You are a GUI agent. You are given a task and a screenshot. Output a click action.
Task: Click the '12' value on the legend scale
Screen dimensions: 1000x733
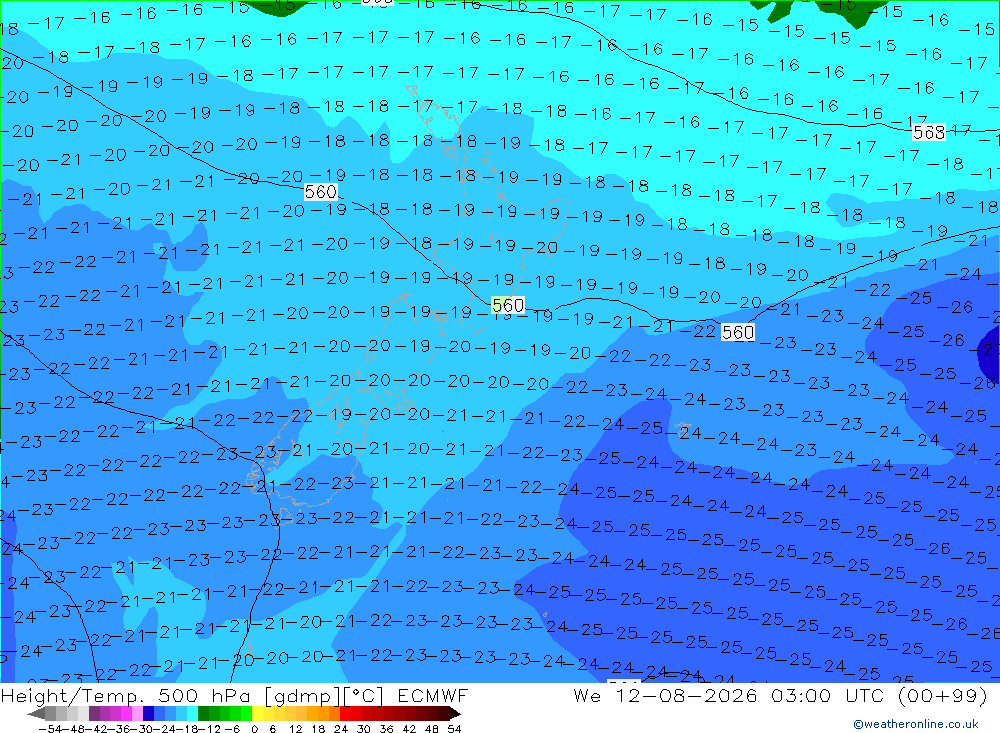click(296, 729)
